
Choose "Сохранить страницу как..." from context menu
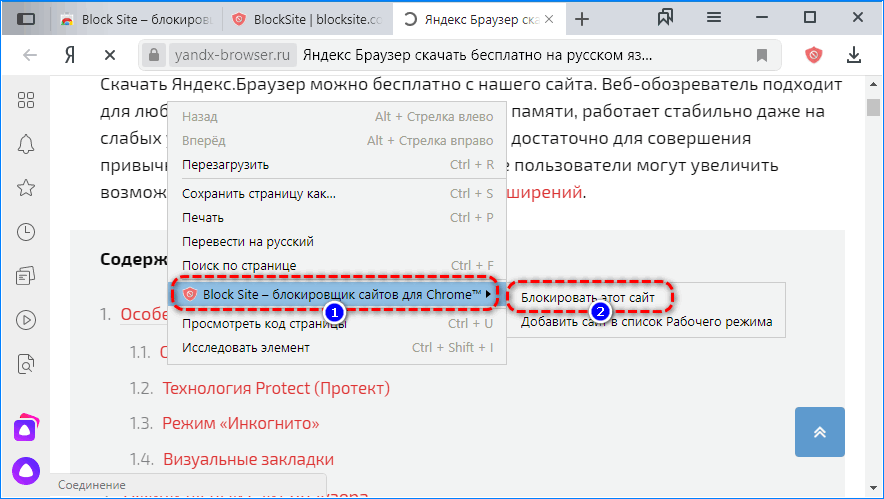(259, 194)
